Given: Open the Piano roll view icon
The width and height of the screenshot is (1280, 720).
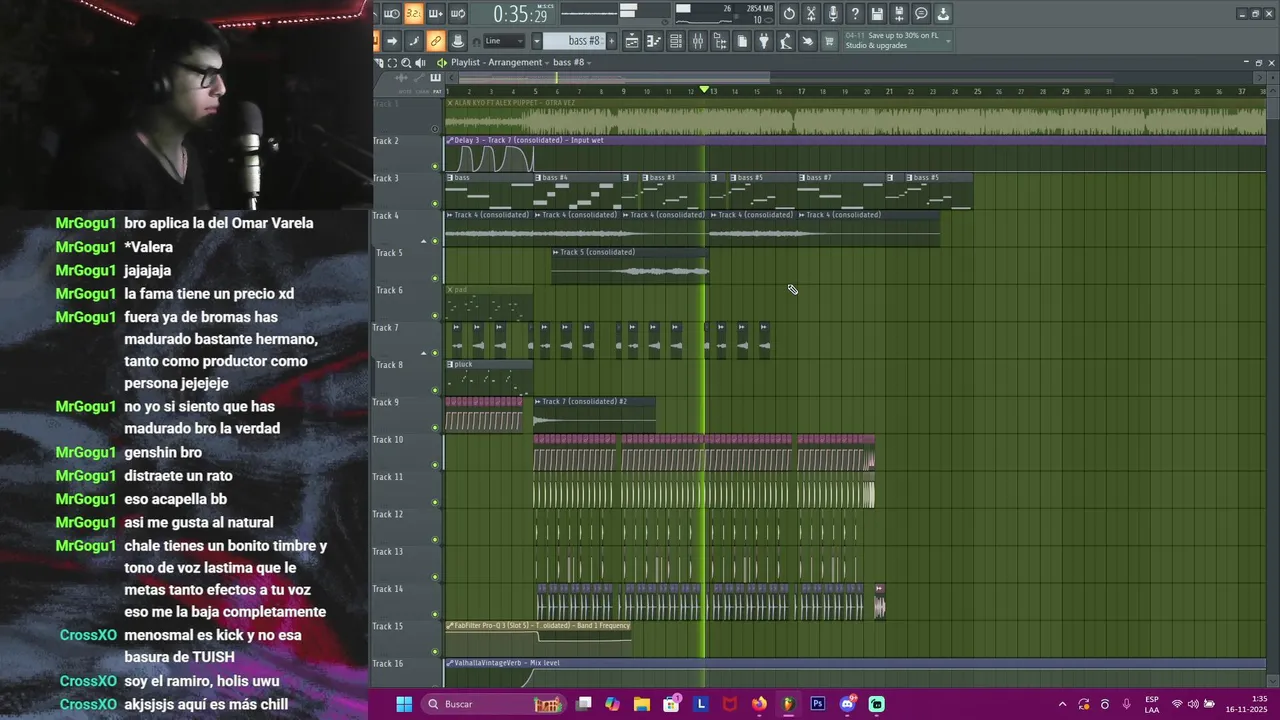Looking at the screenshot, I should (x=654, y=41).
